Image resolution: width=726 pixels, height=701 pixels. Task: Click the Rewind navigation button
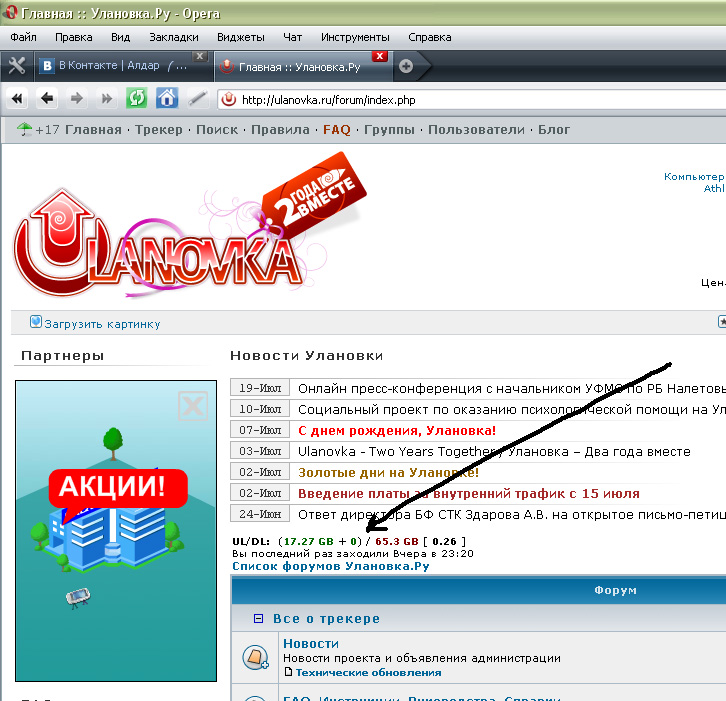[17, 98]
